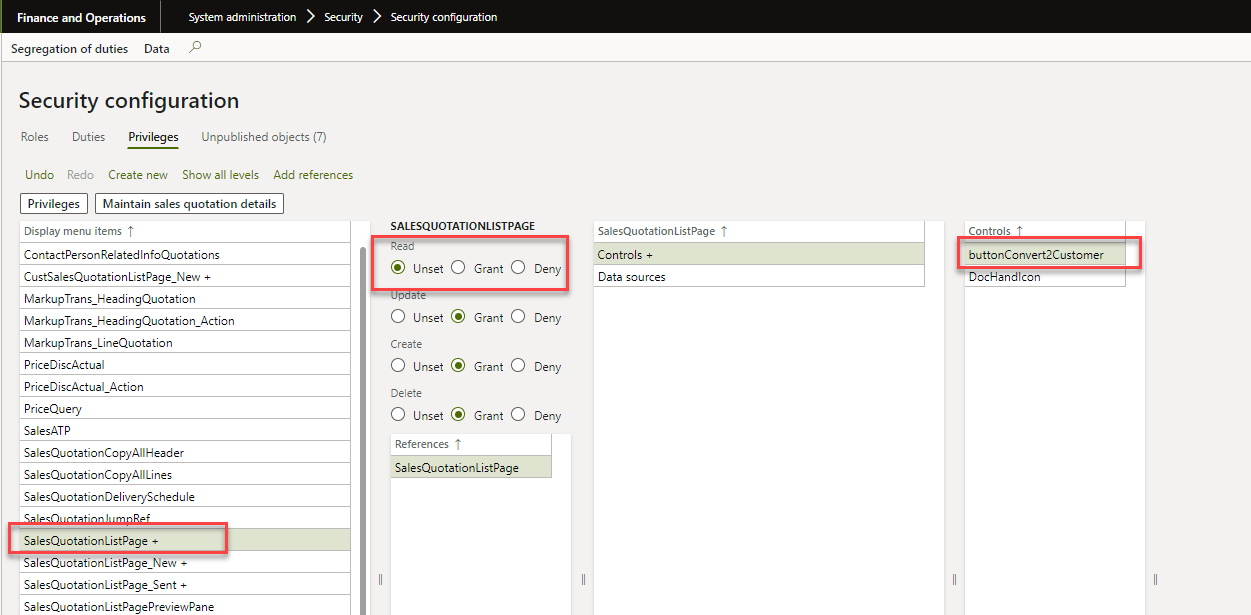Click the search magnifier icon in action bar
This screenshot has width=1251, height=615.
coord(195,47)
